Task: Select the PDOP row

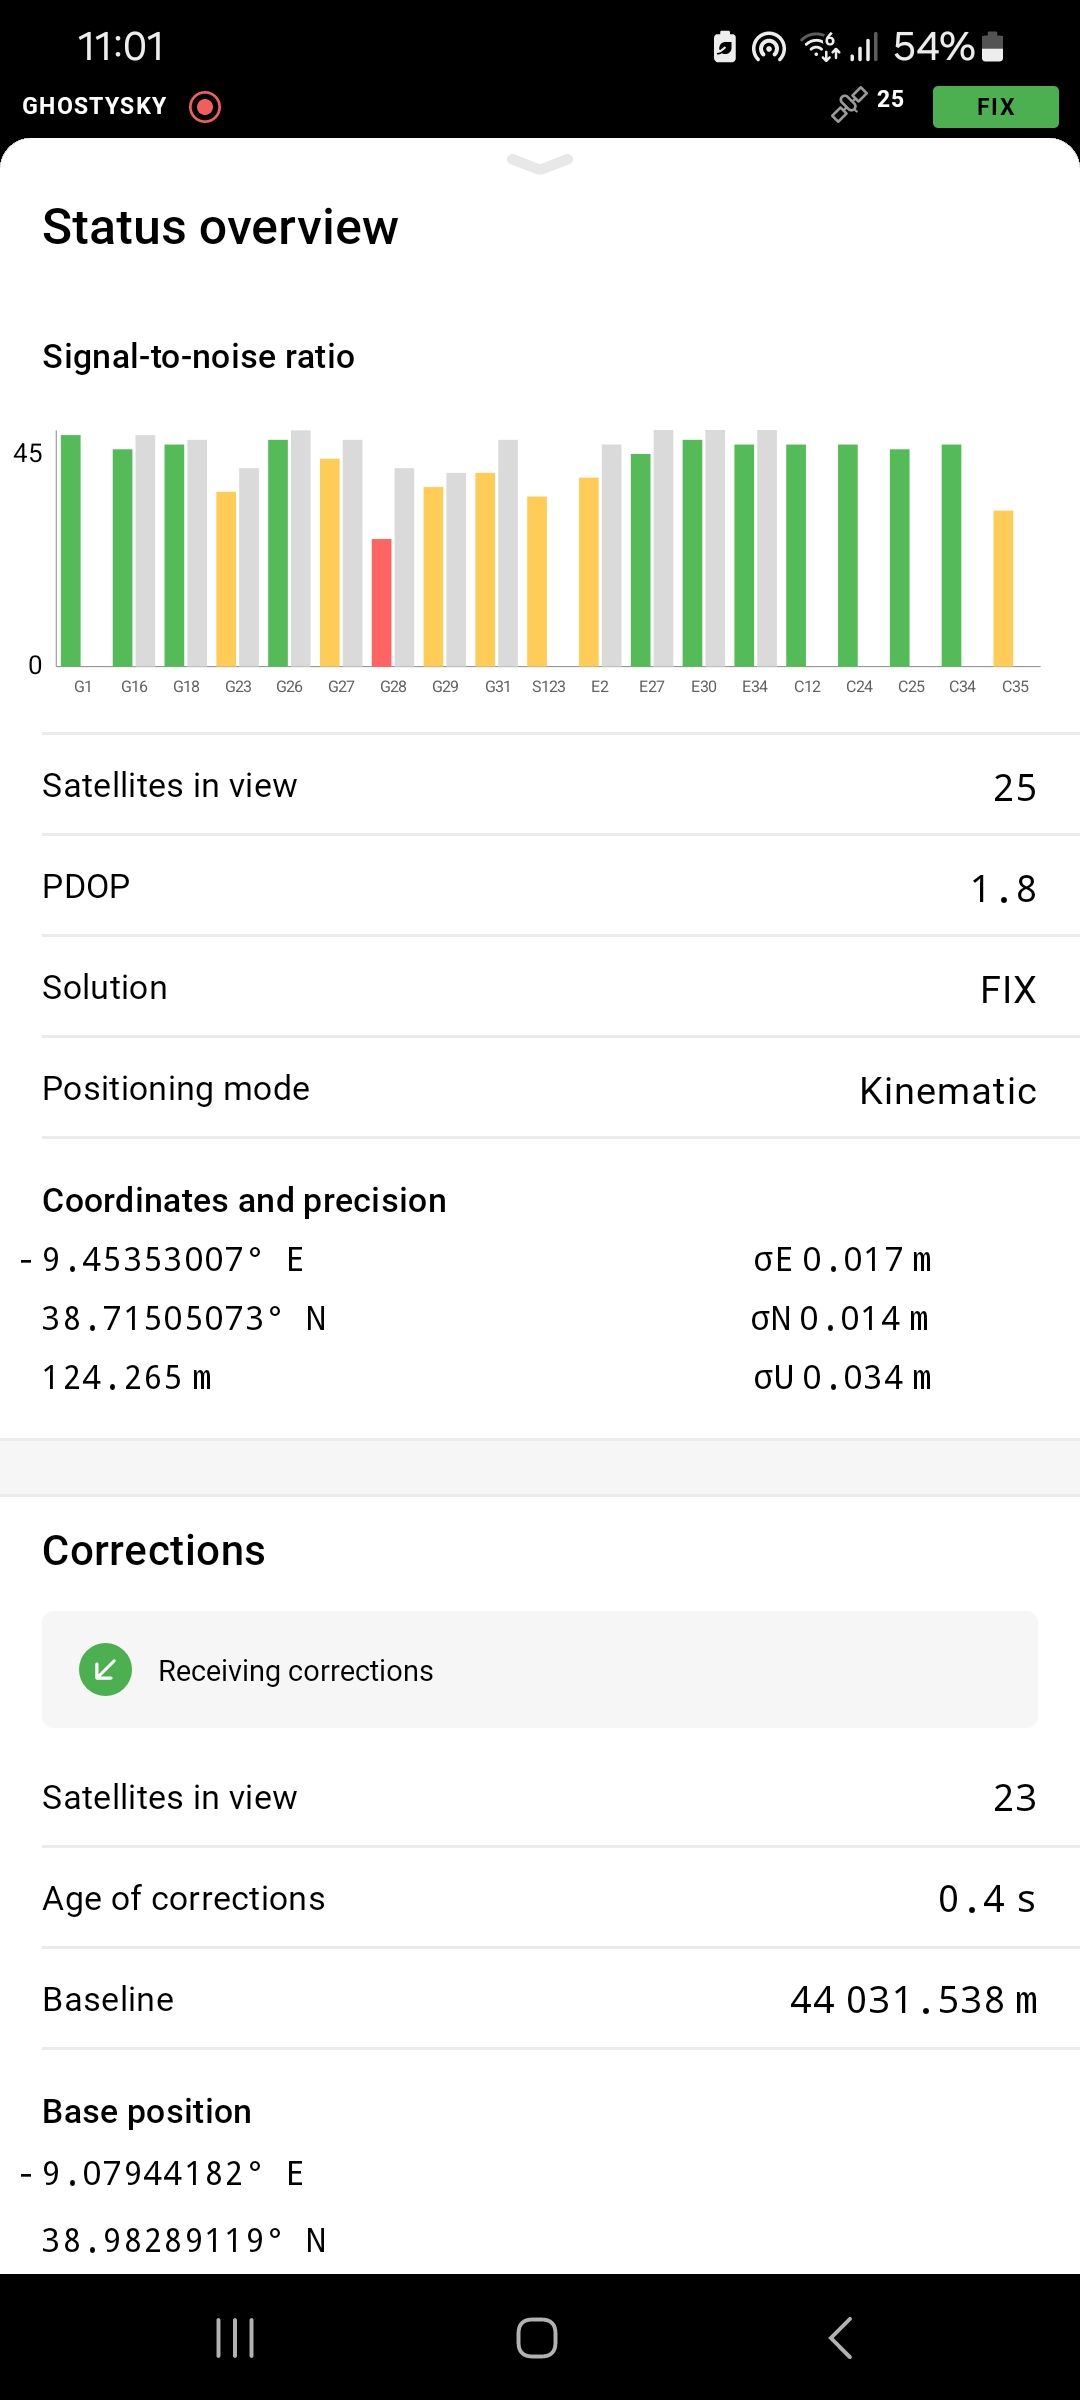Action: [540, 887]
